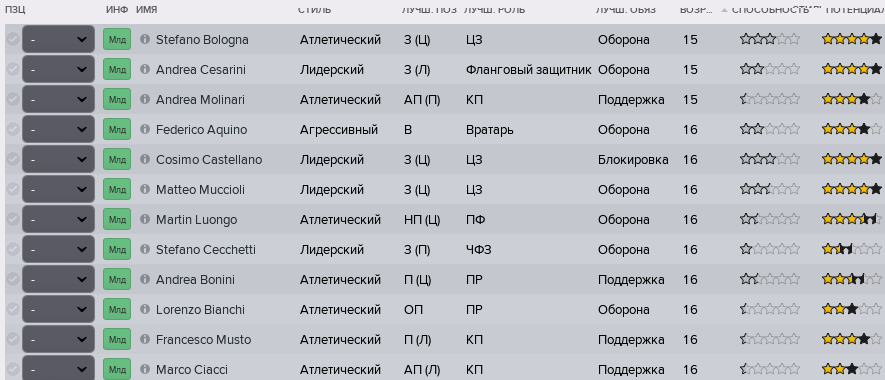Toggle the selection circle for Matteo Muccioli
The image size is (885, 380).
pyautogui.click(x=12, y=189)
